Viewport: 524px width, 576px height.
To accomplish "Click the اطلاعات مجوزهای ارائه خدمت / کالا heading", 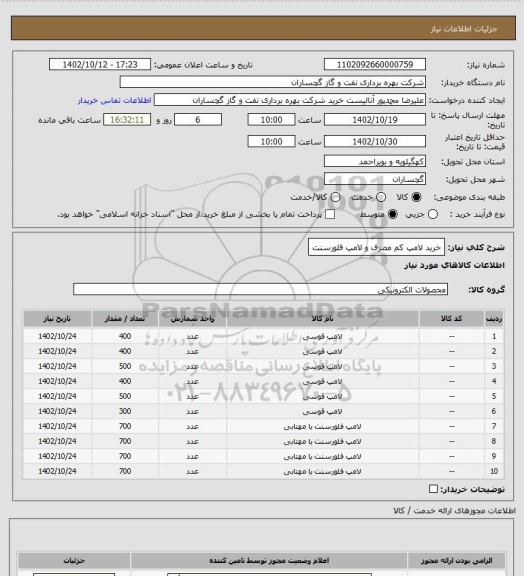I will pyautogui.click(x=454, y=511).
